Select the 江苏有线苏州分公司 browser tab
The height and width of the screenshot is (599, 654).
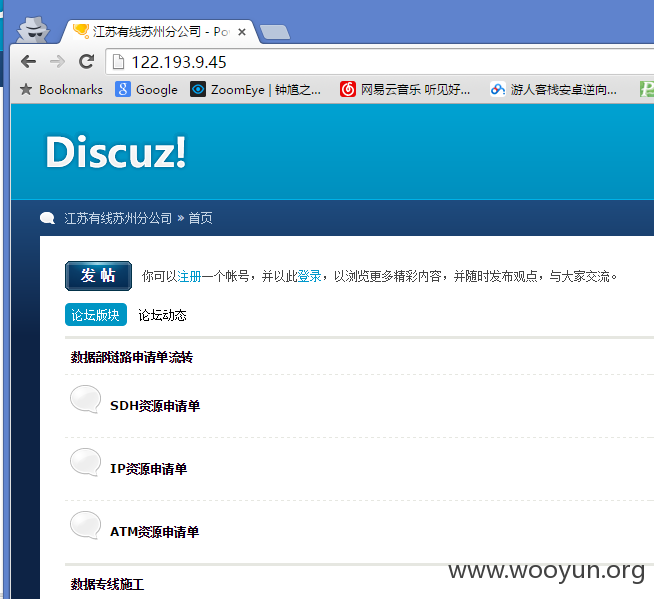161,32
